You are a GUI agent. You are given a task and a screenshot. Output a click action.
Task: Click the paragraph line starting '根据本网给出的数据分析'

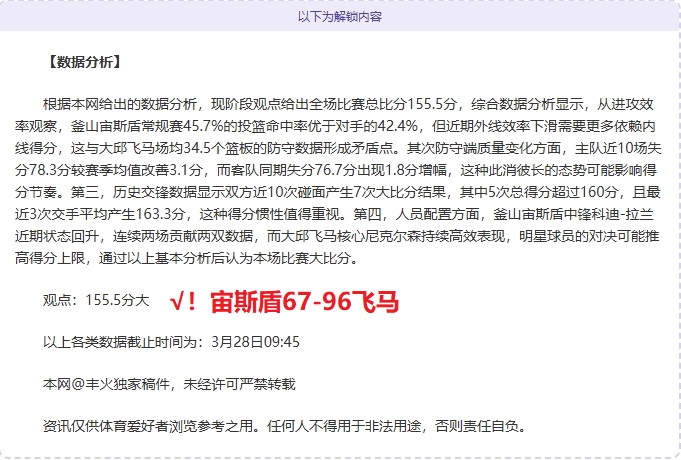[x=348, y=104]
